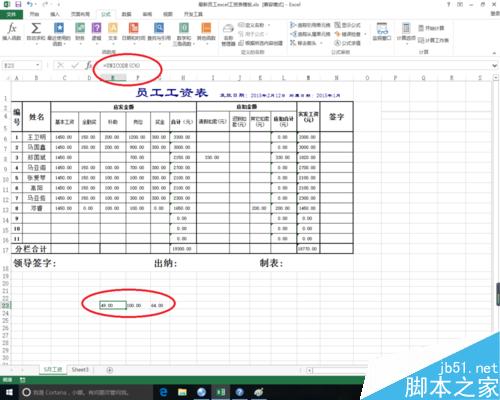Collapse the ribbon with the caret
This screenshot has height=400, width=500.
pos(494,53)
